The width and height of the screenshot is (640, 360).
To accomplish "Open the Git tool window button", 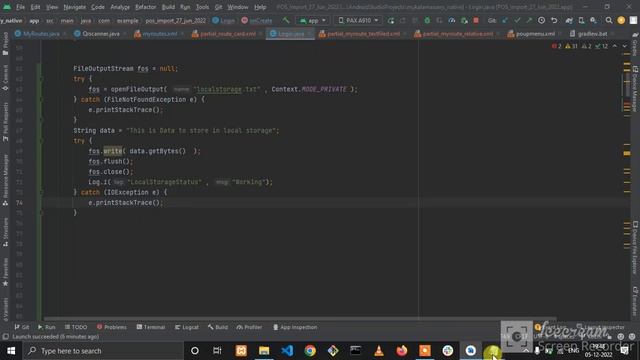I will click(22, 327).
